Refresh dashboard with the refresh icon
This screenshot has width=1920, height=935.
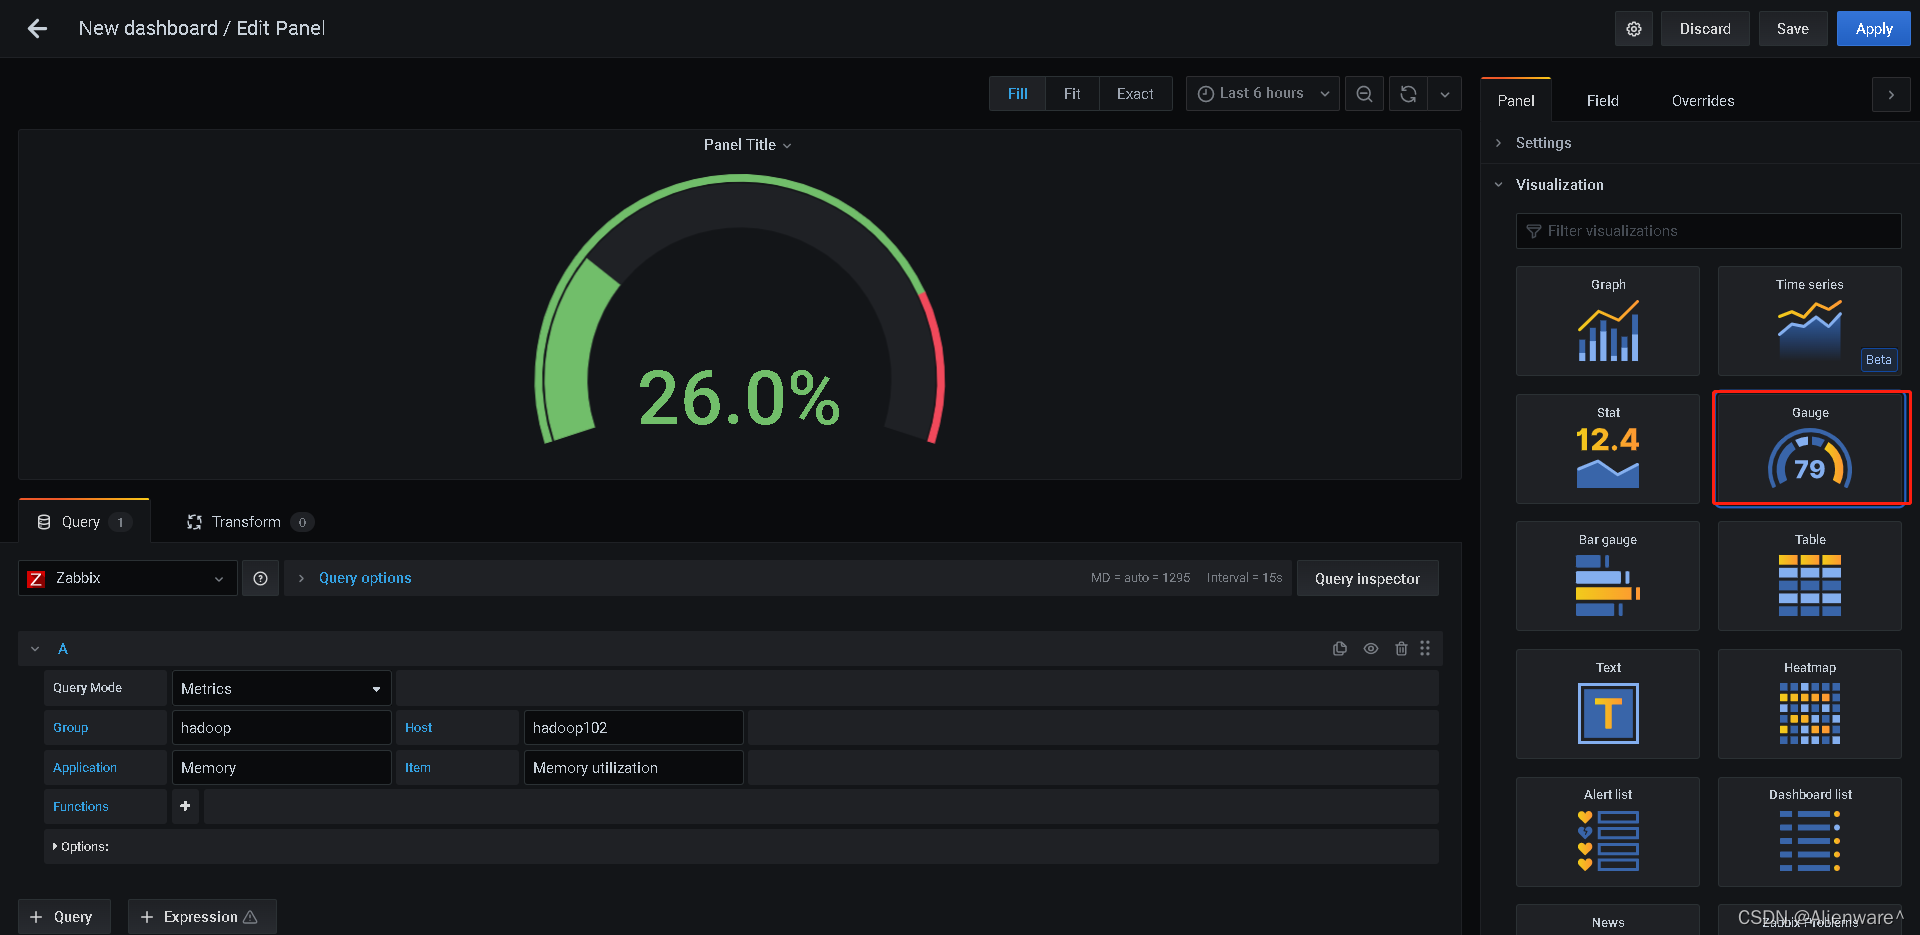coord(1408,94)
